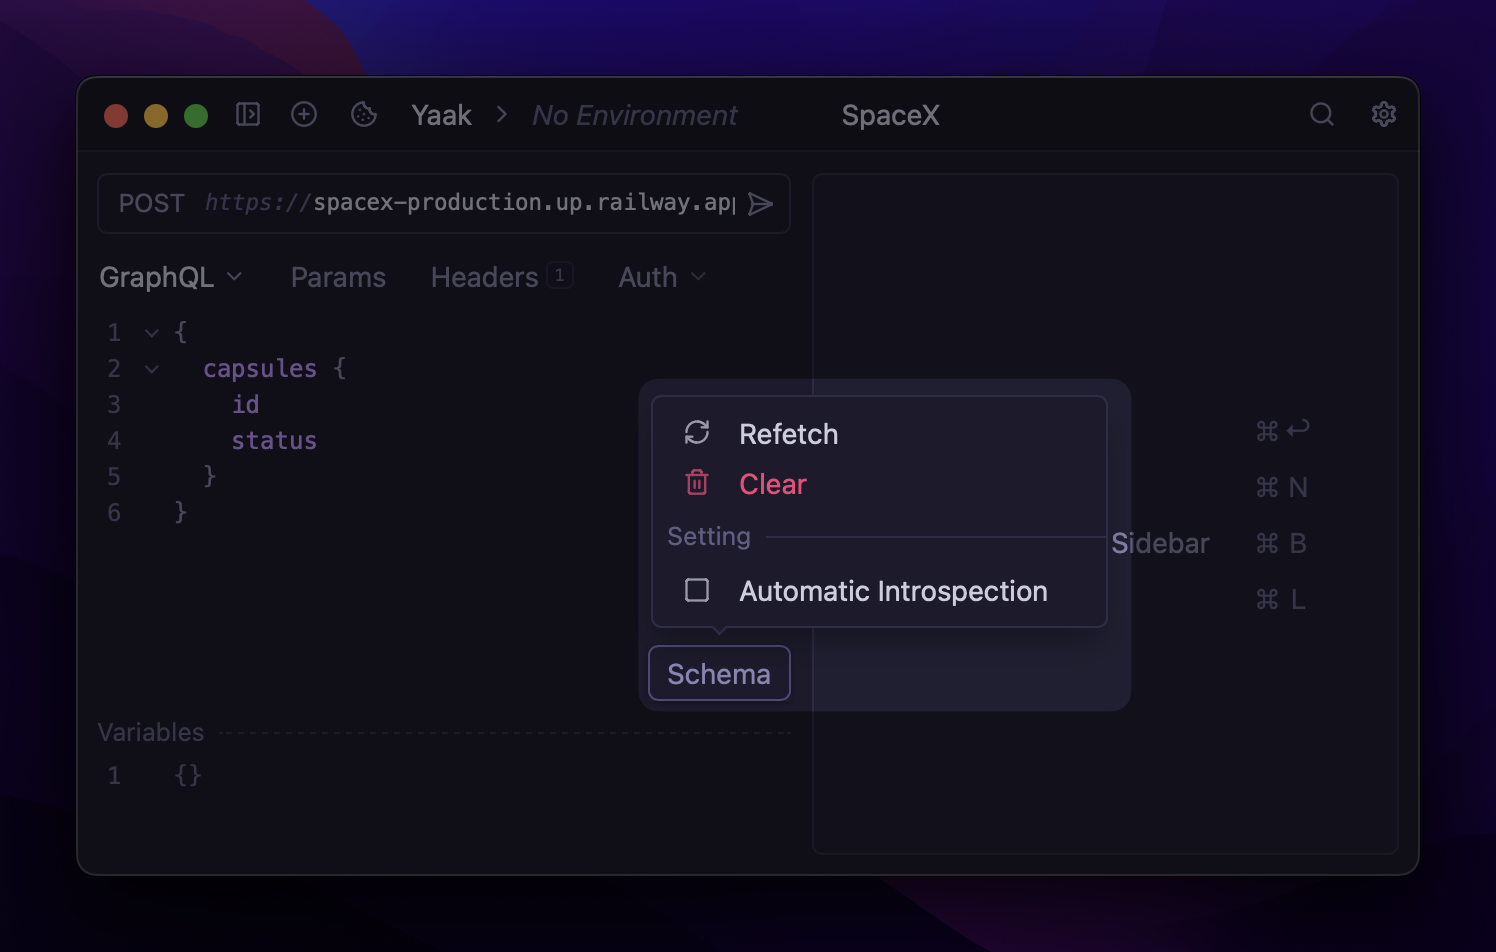Click the send request arrow icon
This screenshot has width=1496, height=952.
(761, 204)
